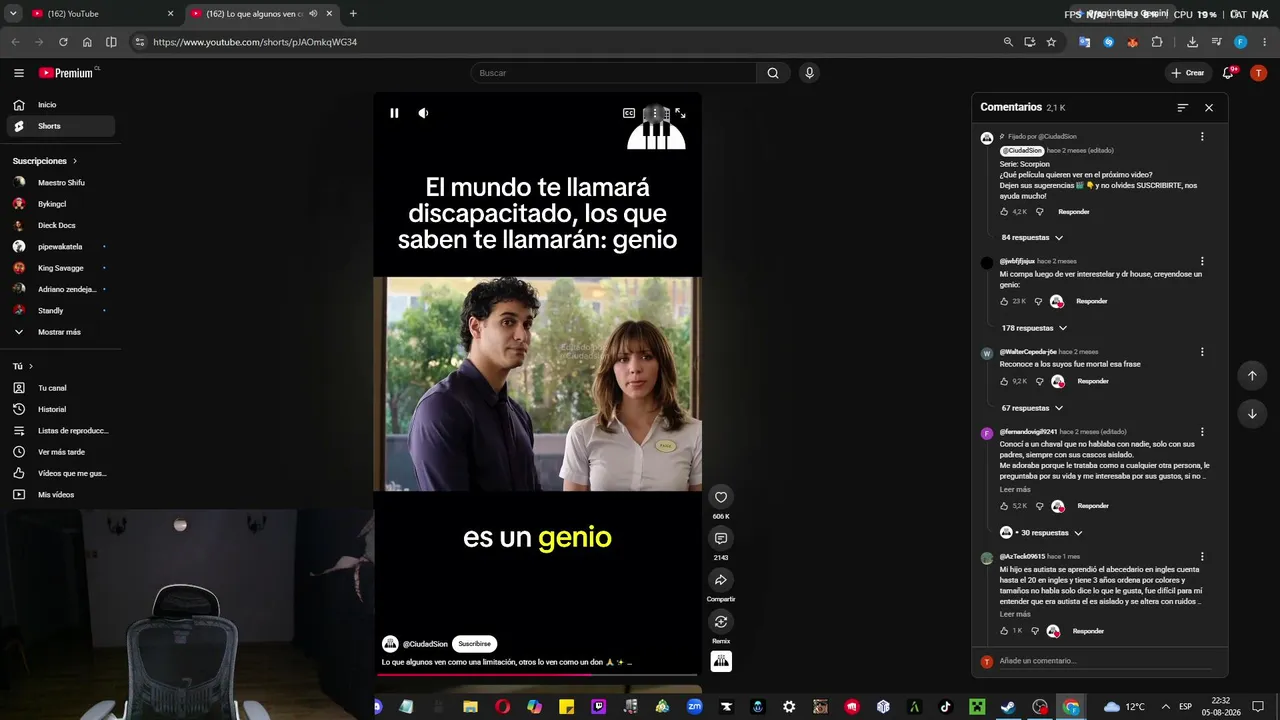Viewport: 1280px width, 720px height.
Task: Open the Crear create button
Action: [x=1188, y=73]
